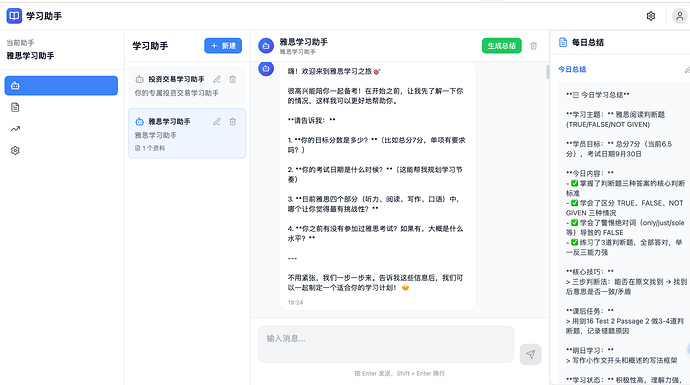Select the 今日总结 tab

point(572,69)
